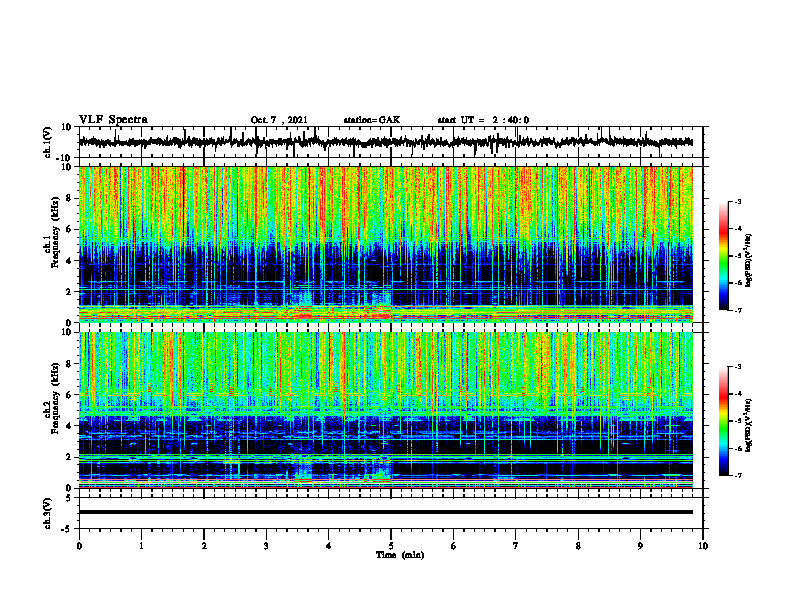Click the time axis tick label "9"

click(x=640, y=546)
